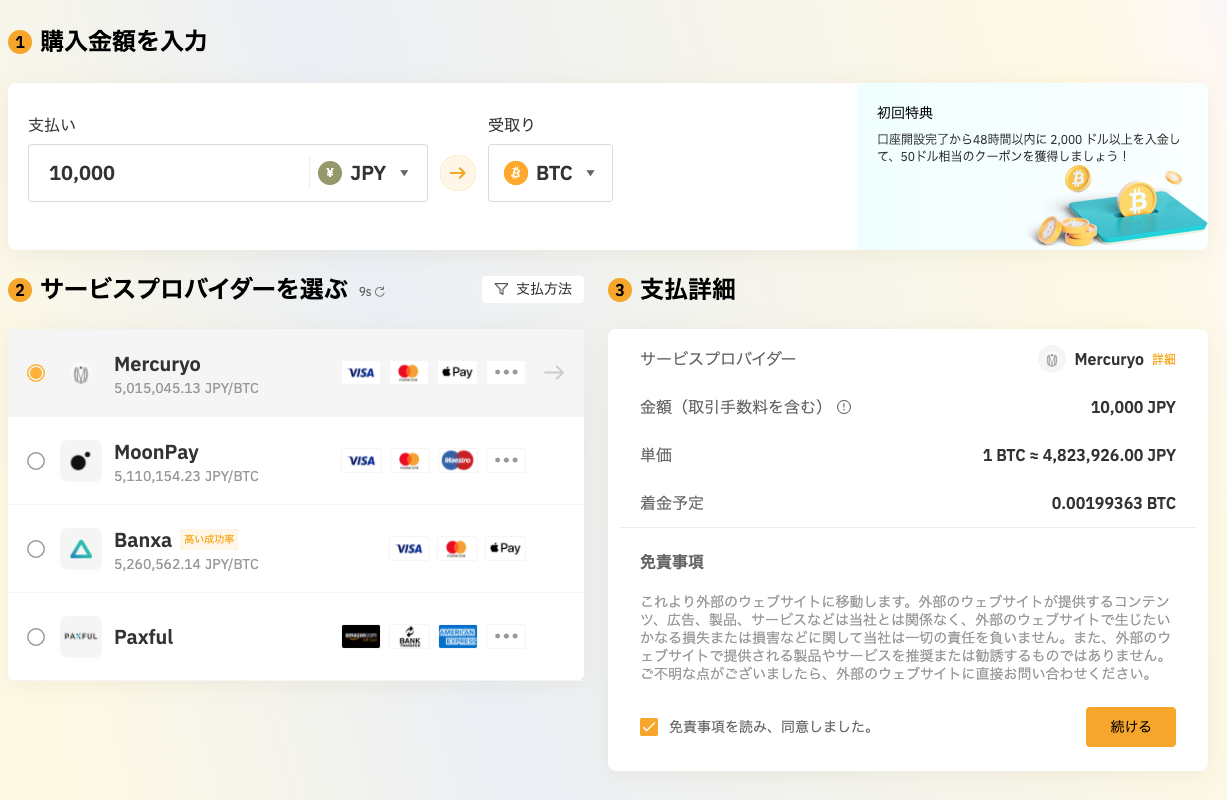1227x800 pixels.
Task: Select the MoonPay radio button
Action: click(36, 460)
